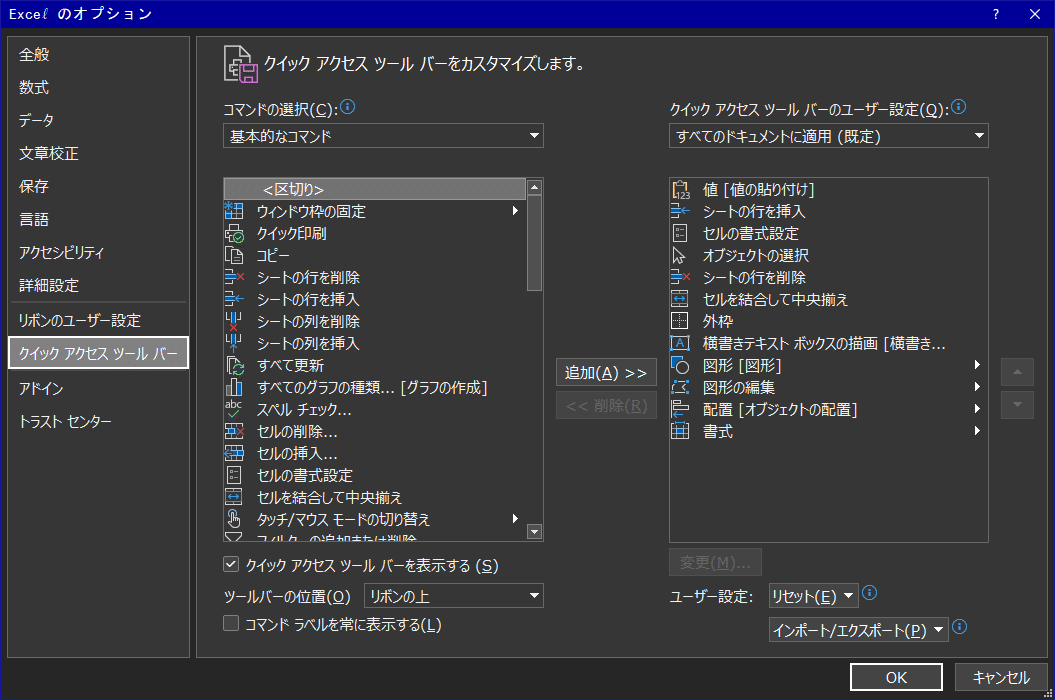Click the 書式 icon in right list
1055x700 pixels.
coord(680,431)
